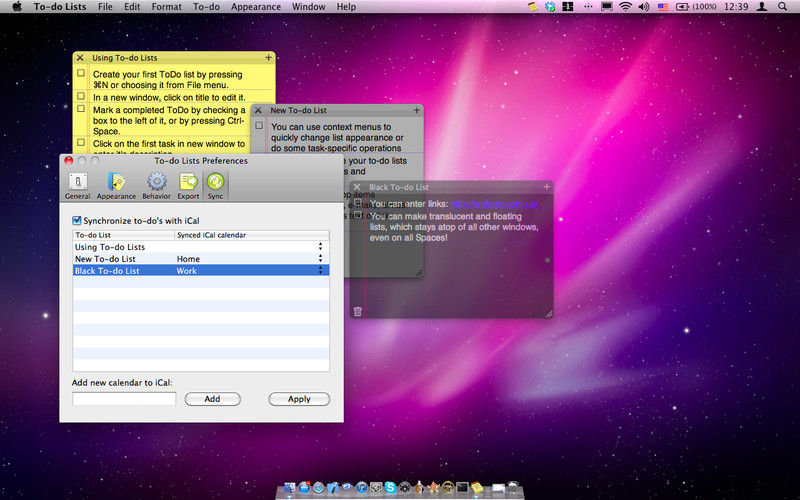
Task: Open Finder from the Dock
Action: tap(290, 488)
